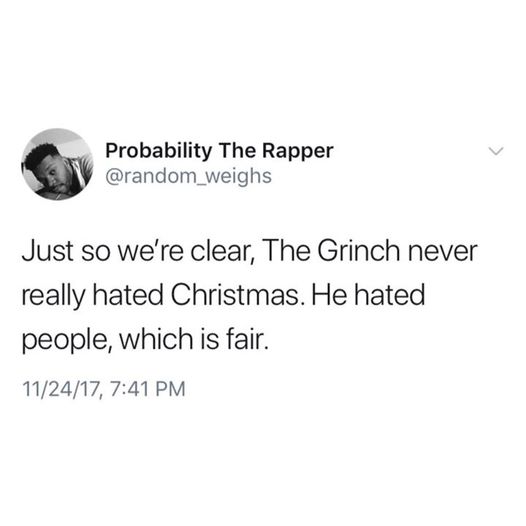
Task: Click the word "Rapper" in display name
Action: [x=298, y=152]
